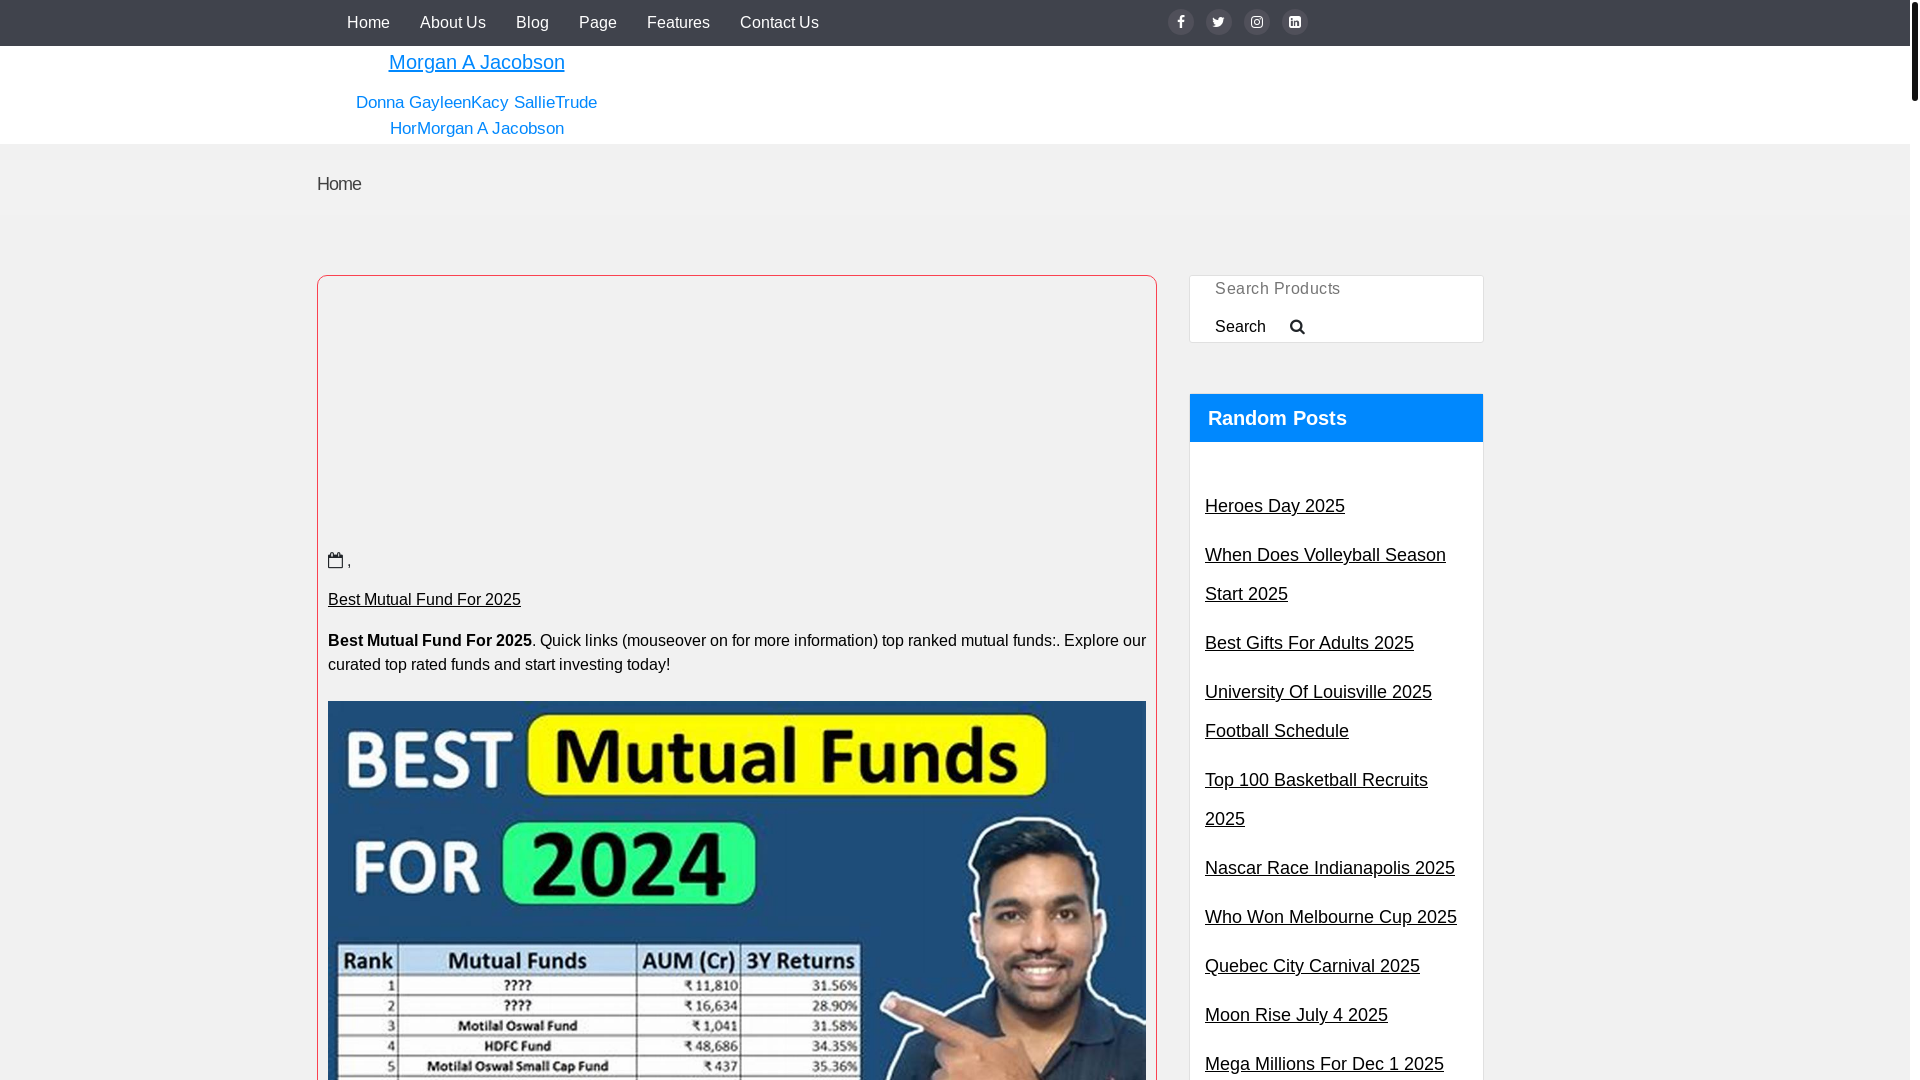Open University Of Louisville 2025 Football Schedule
Screen dimensions: 1920x1080
pos(1318,711)
